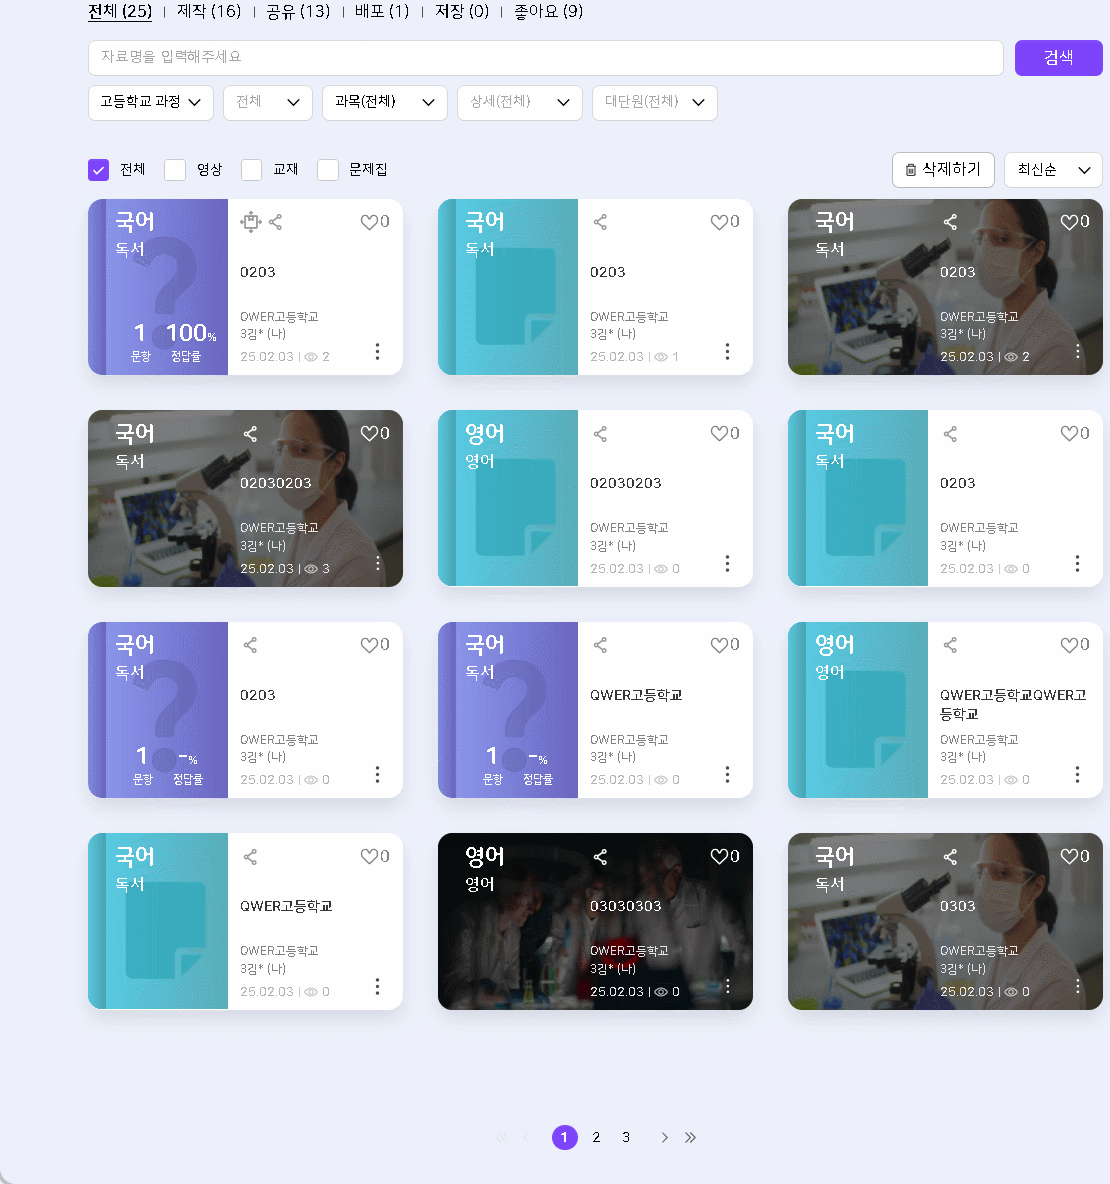Switch to the 제작 (16) tab
Viewport: 1110px width, 1184px height.
coord(209,12)
